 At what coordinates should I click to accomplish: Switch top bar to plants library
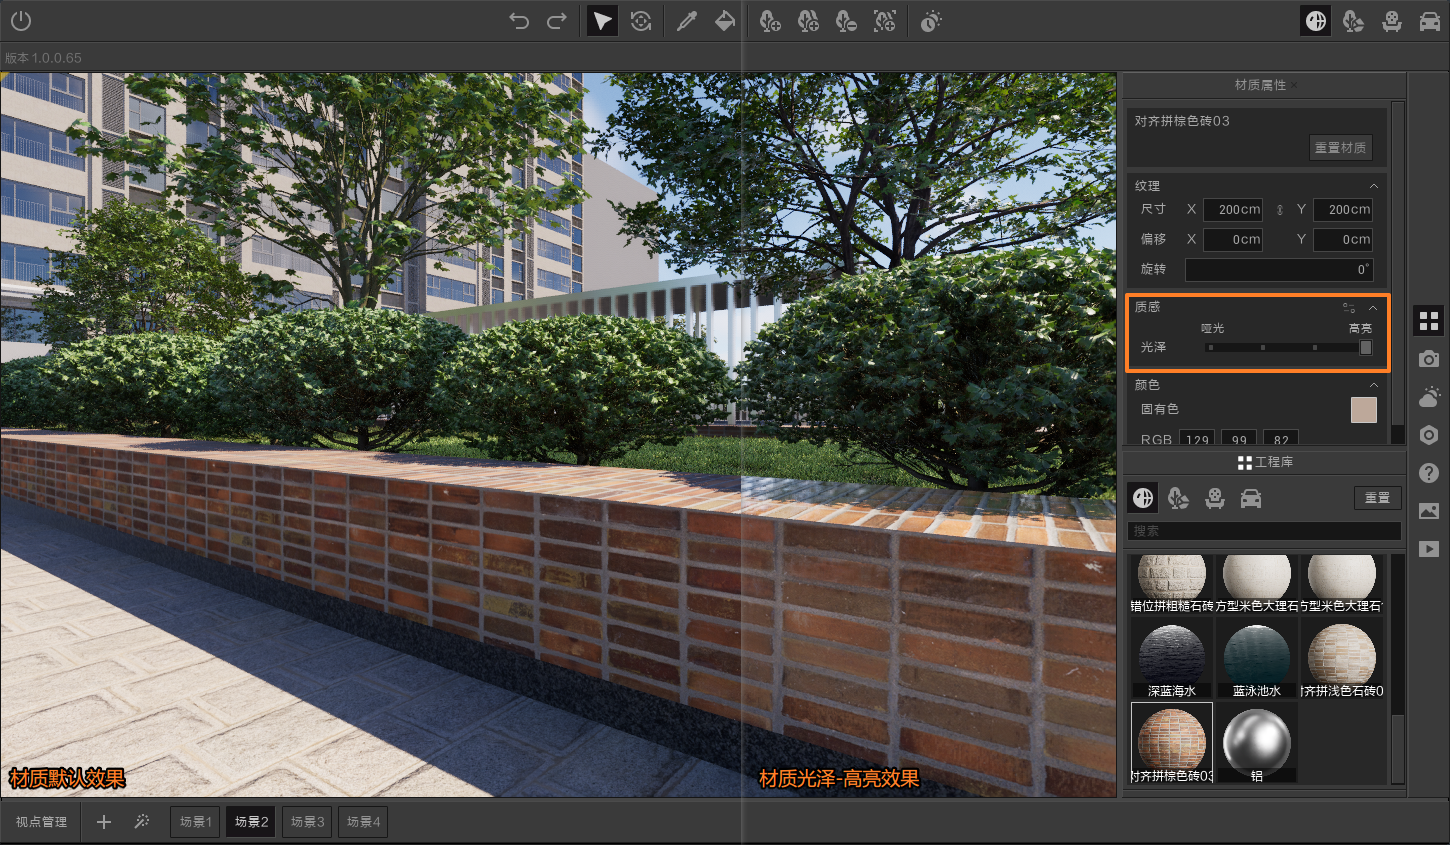point(1354,21)
